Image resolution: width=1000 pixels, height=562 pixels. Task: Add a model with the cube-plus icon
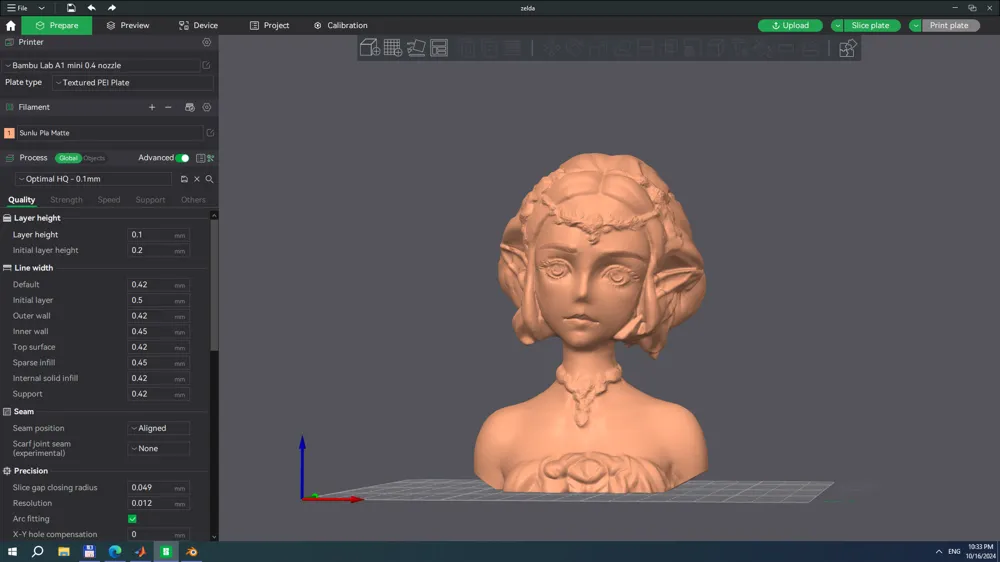tap(370, 48)
